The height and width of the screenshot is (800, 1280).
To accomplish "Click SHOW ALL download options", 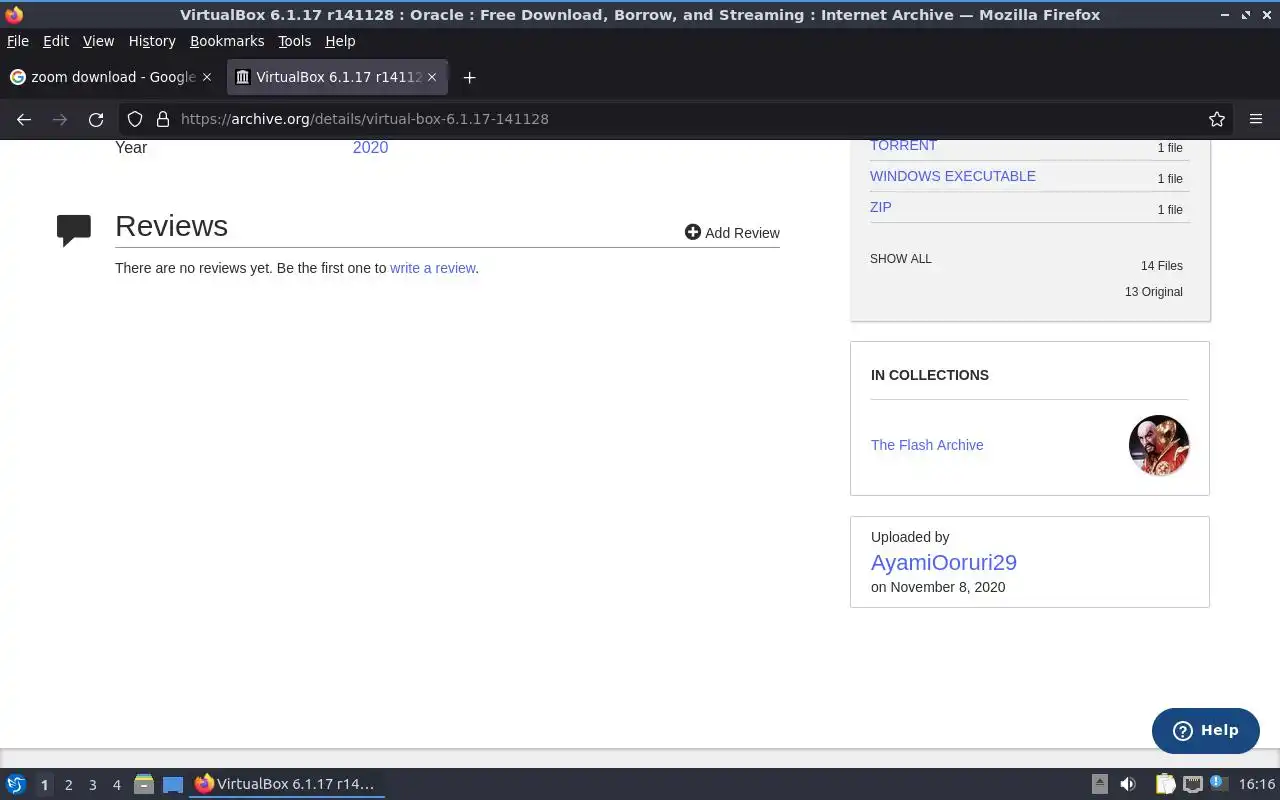I will click(901, 259).
